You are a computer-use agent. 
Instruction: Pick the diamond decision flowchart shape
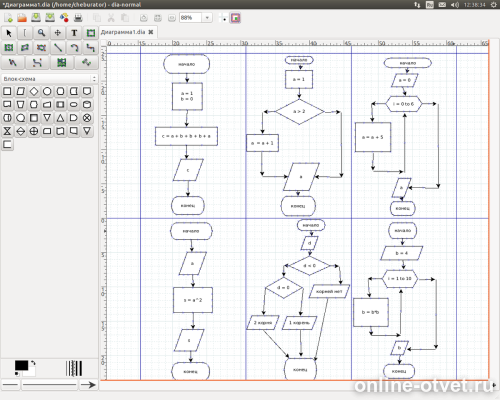coord(34,91)
